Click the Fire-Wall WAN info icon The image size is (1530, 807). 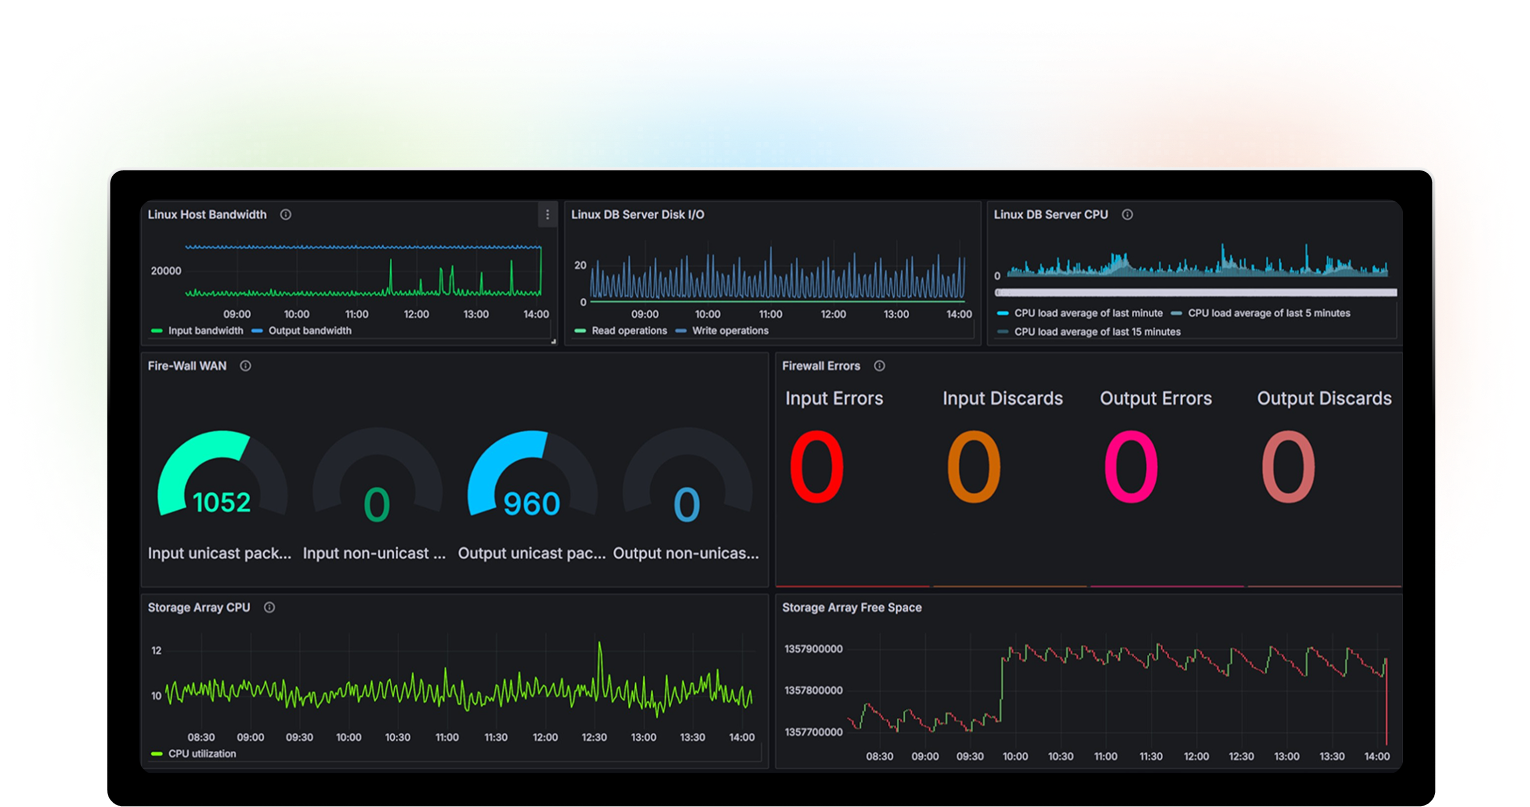click(245, 366)
